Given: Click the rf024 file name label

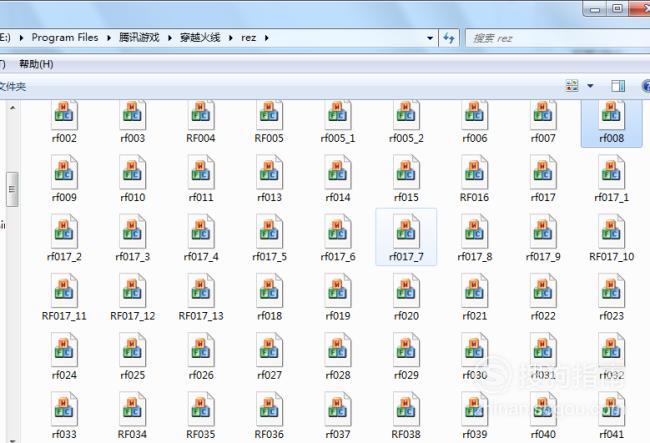Looking at the screenshot, I should 64,375.
